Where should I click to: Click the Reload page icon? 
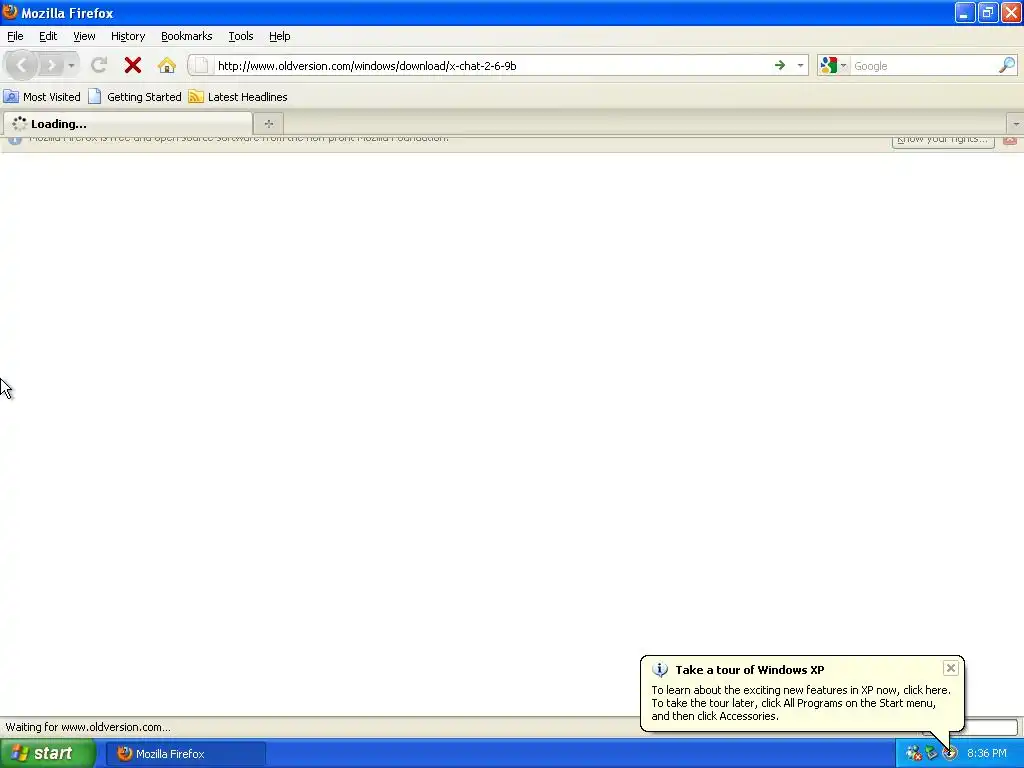99,65
